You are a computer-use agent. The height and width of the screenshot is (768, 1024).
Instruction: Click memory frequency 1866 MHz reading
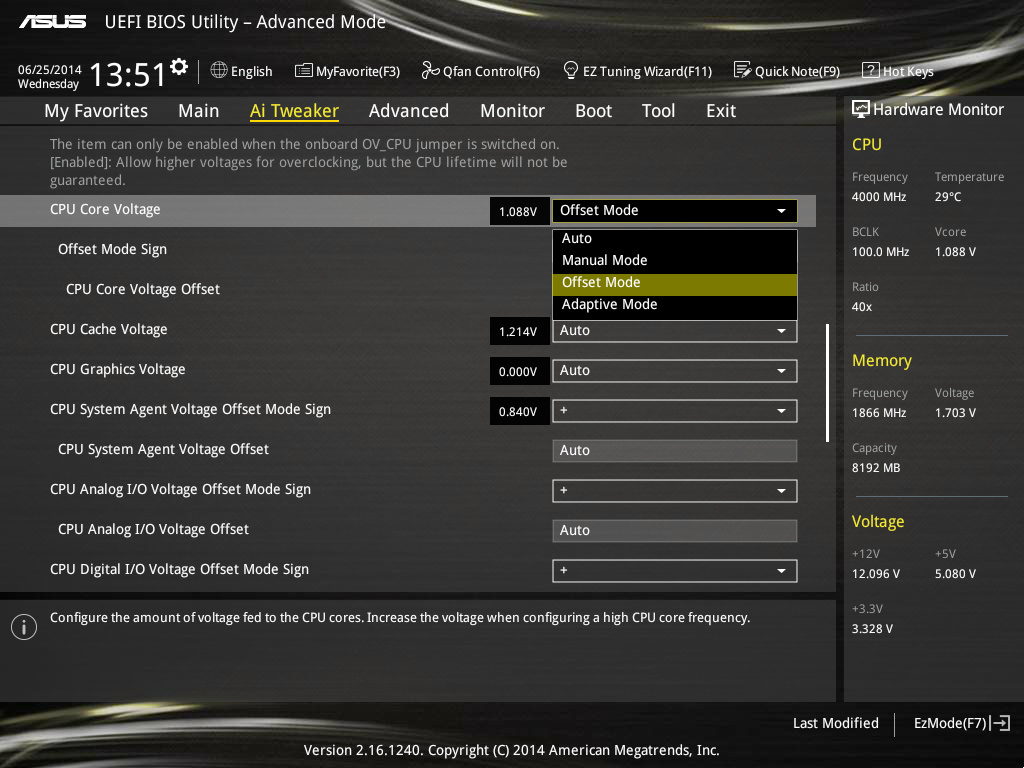[879, 413]
